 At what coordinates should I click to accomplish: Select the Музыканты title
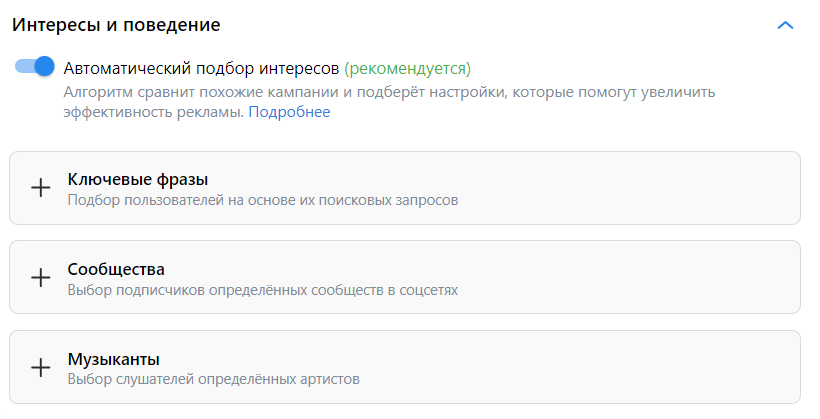coord(114,359)
